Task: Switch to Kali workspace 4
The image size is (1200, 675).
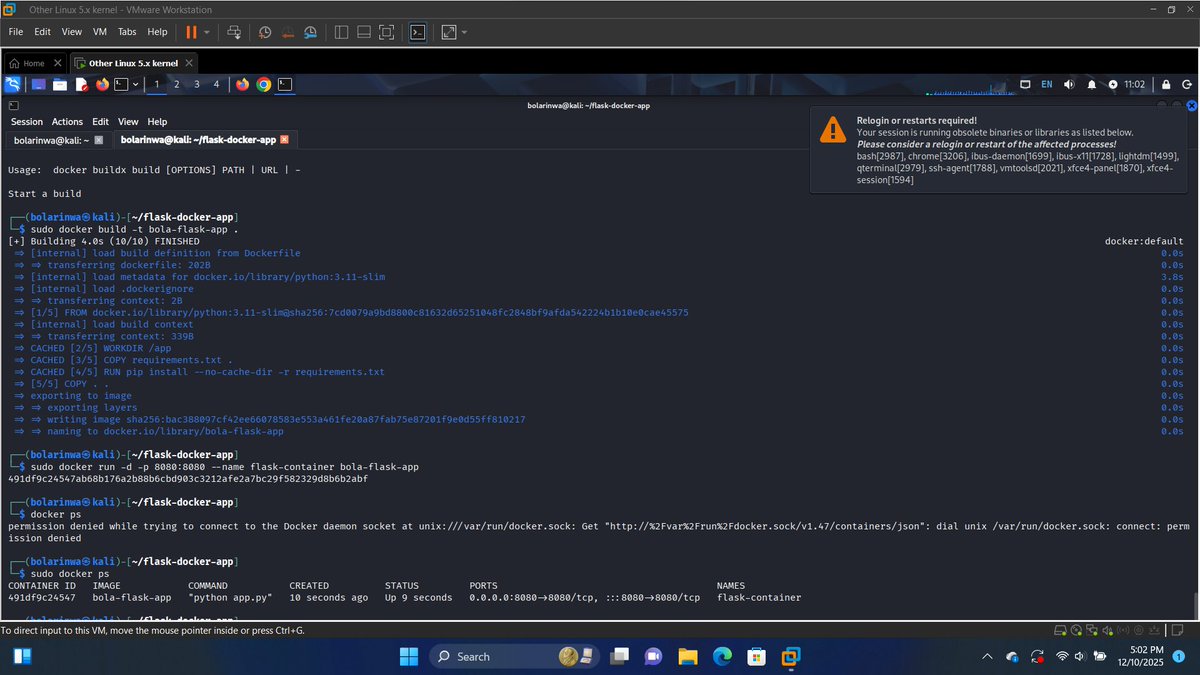Action: [x=216, y=85]
